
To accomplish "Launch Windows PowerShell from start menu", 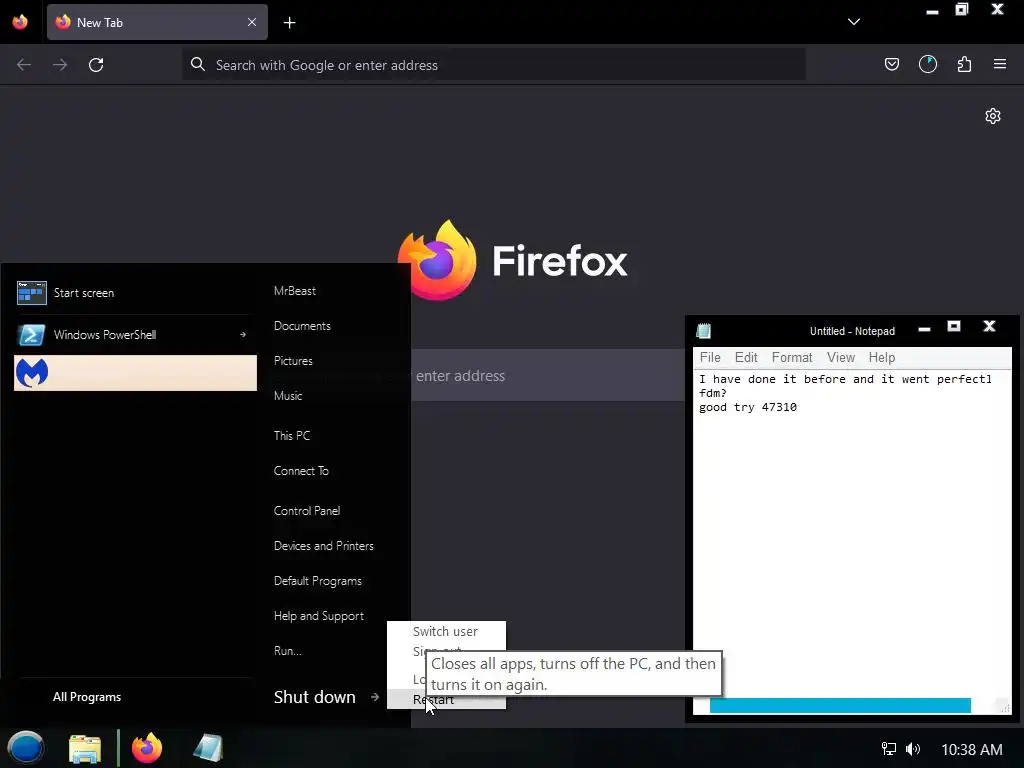I will point(135,335).
